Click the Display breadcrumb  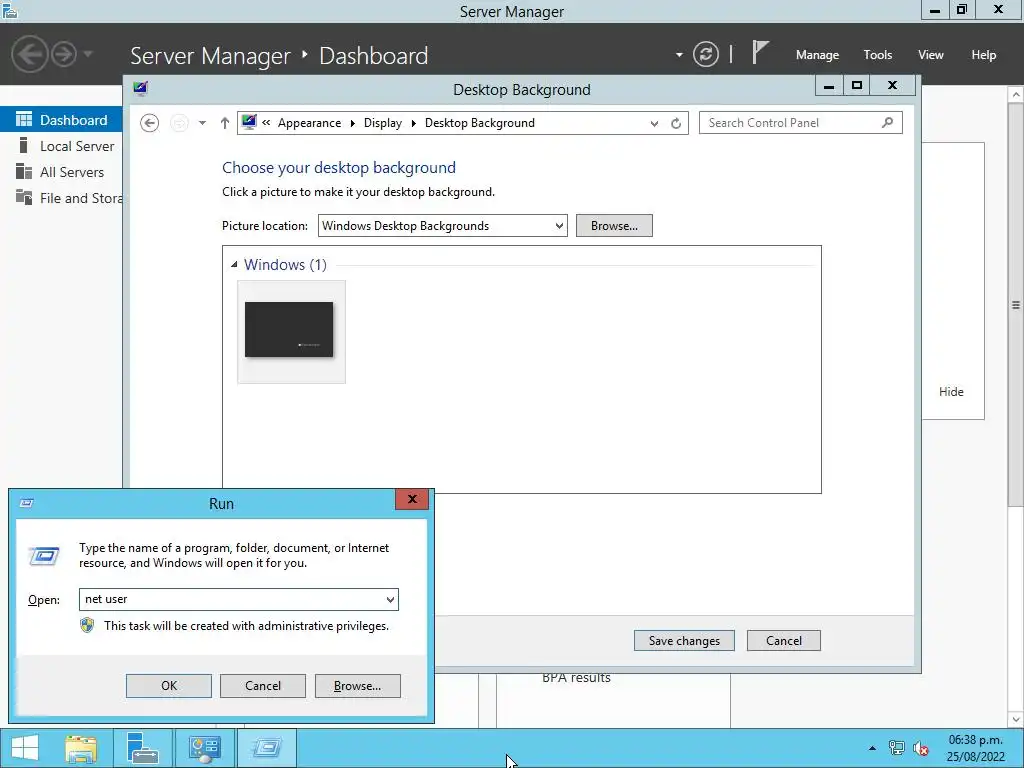click(383, 123)
